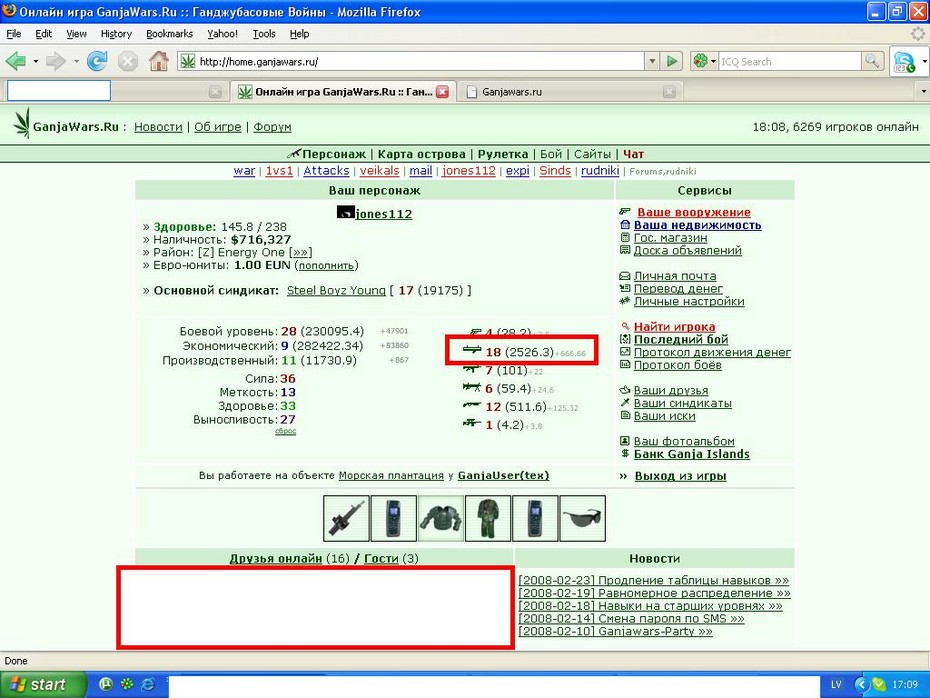Click the Выход из игры link
This screenshot has width=930, height=698.
(680, 476)
